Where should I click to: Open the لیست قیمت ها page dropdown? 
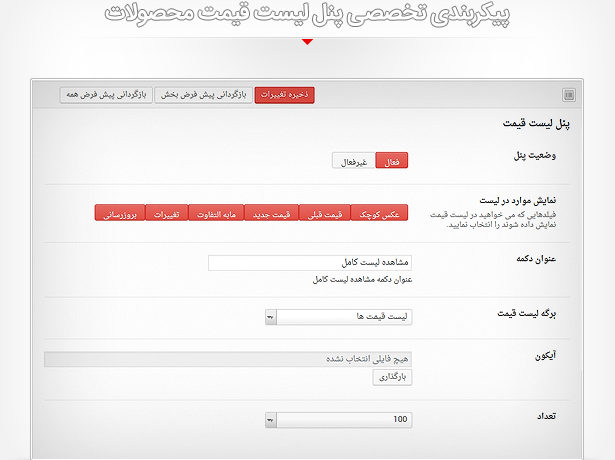tap(343, 316)
